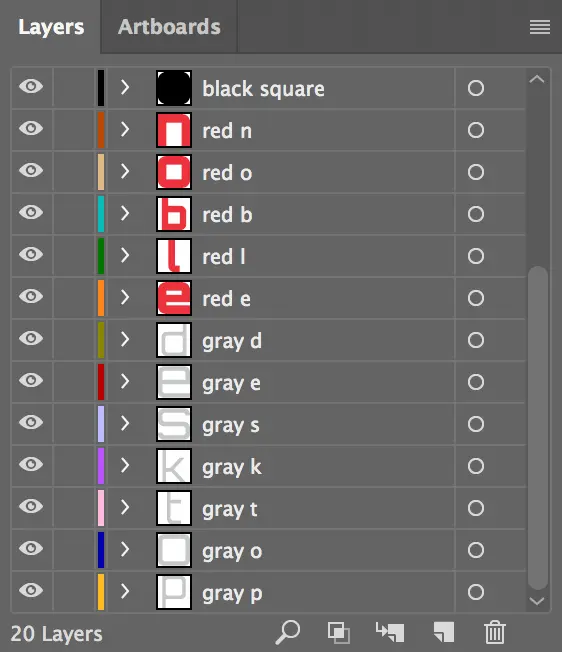Select the gray d layer name
The height and width of the screenshot is (652, 562).
point(232,341)
